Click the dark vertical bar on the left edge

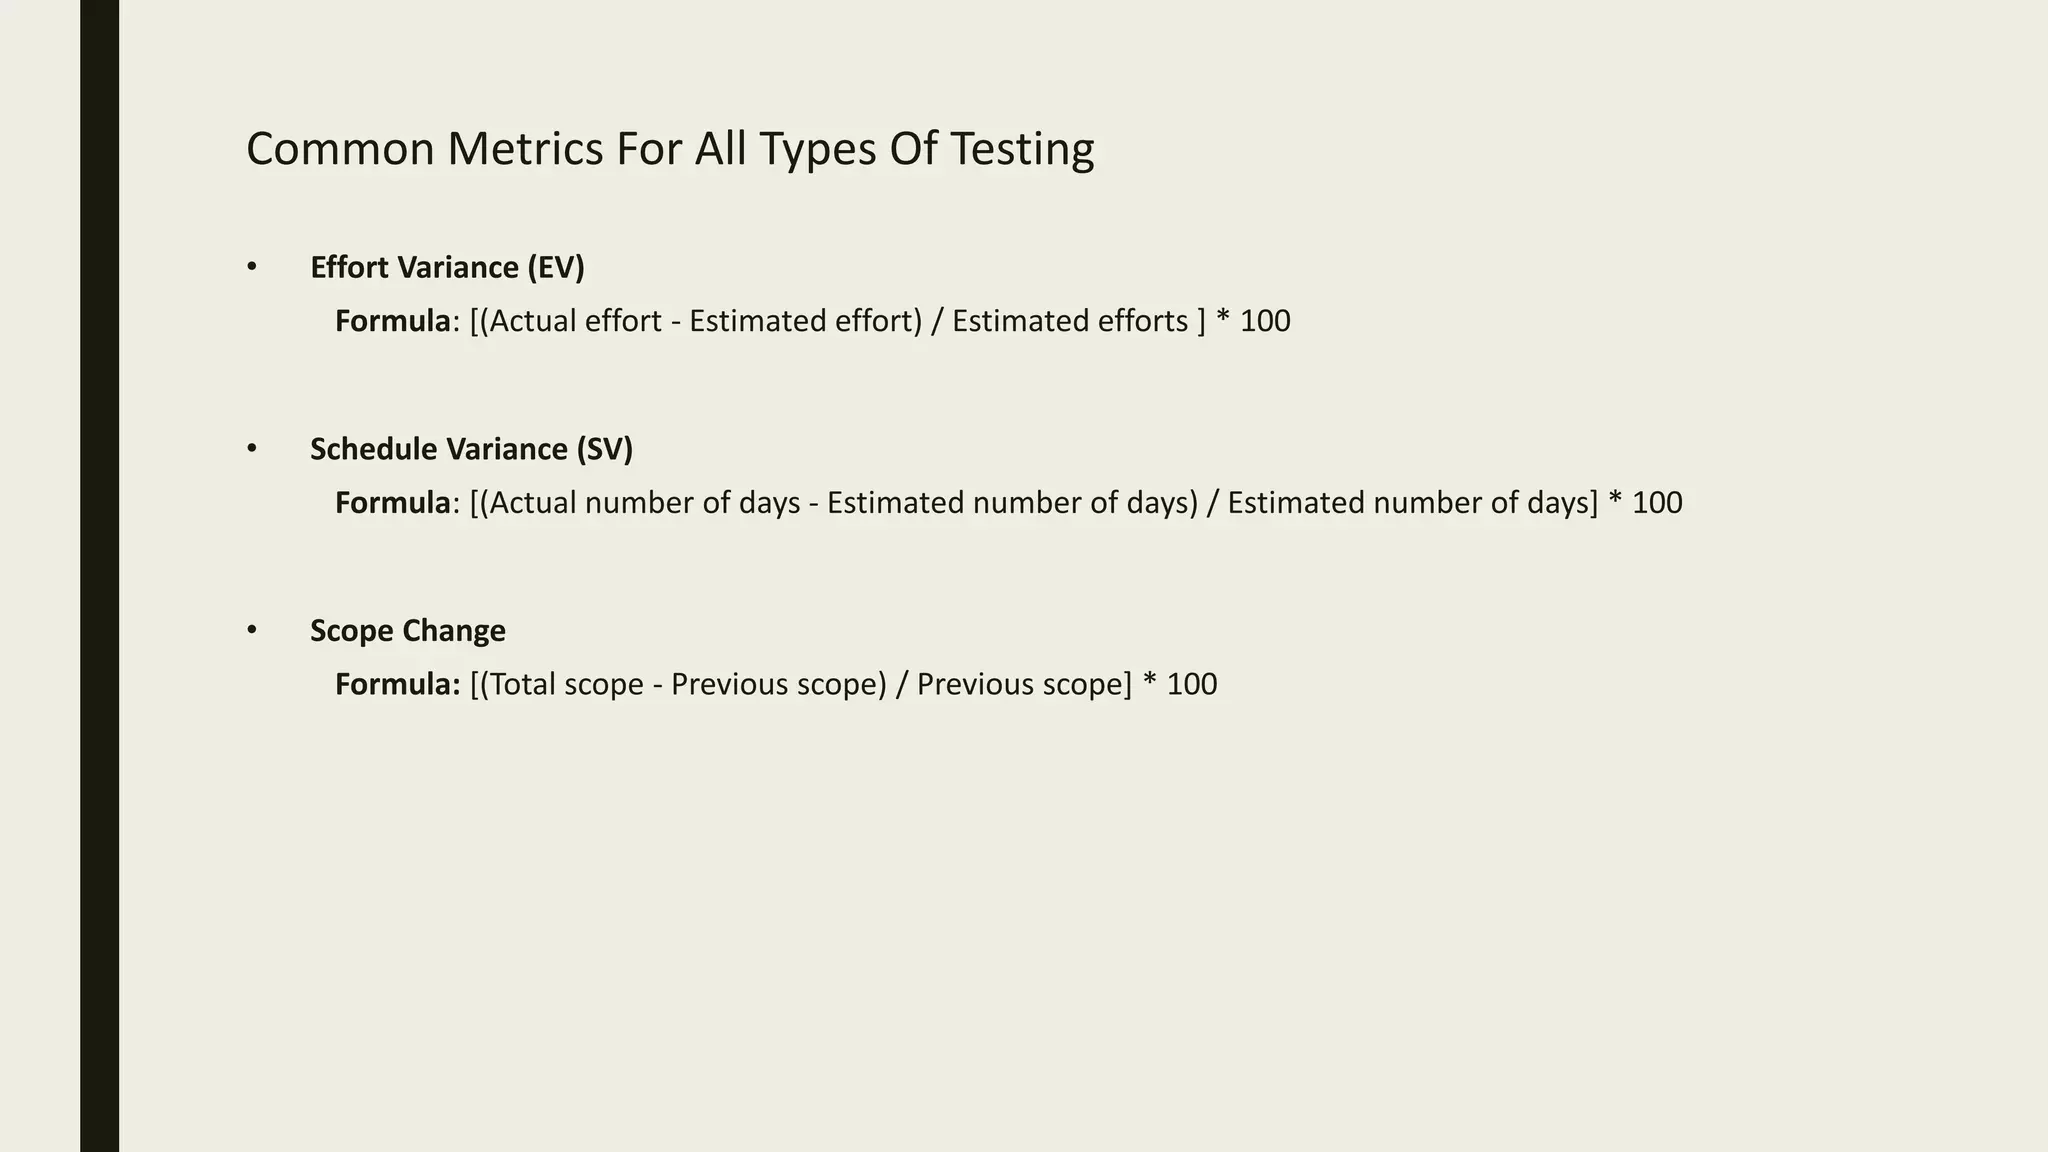coord(99,576)
